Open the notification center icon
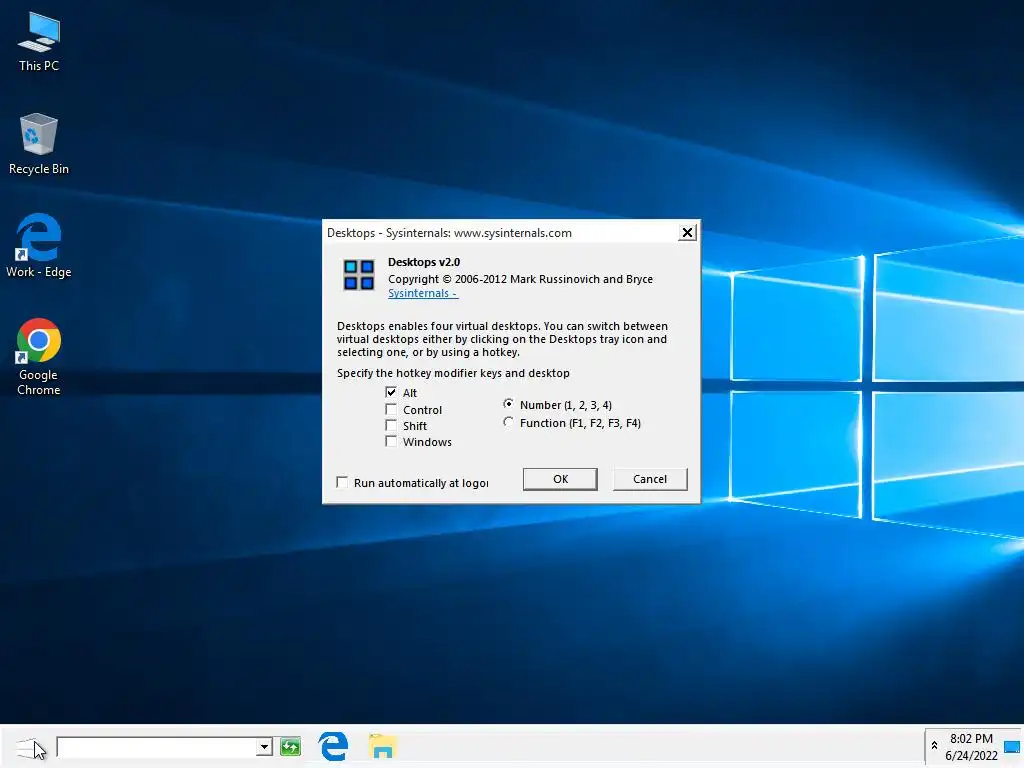 (x=1012, y=746)
